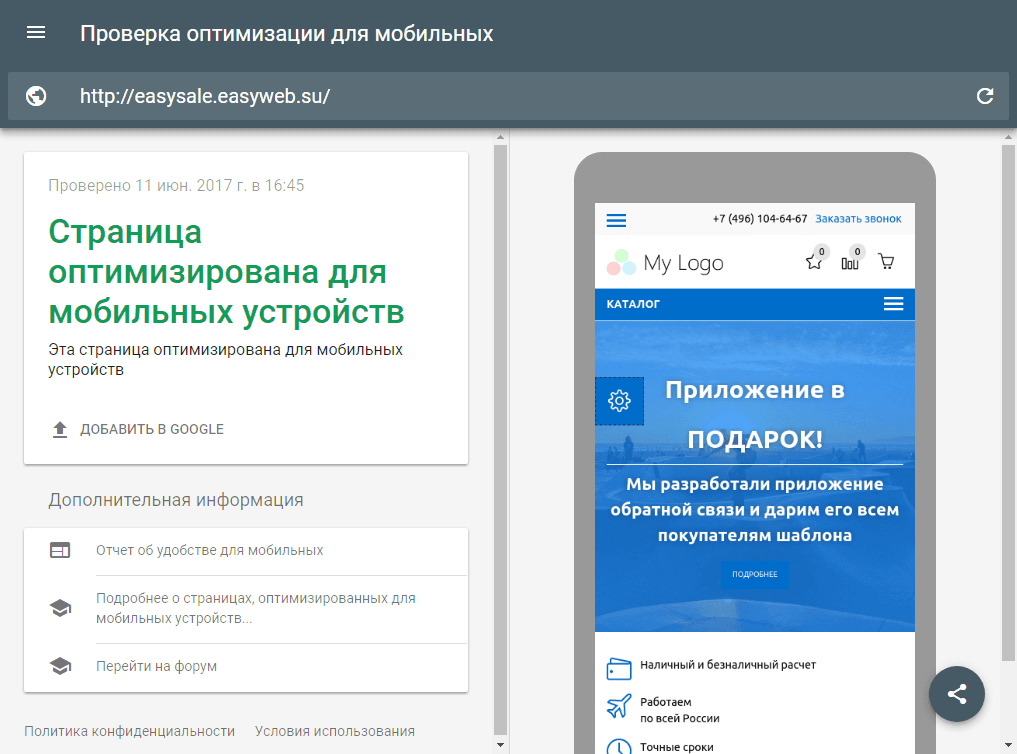
Task: Click the wallet payment icon in preview
Action: [x=619, y=668]
